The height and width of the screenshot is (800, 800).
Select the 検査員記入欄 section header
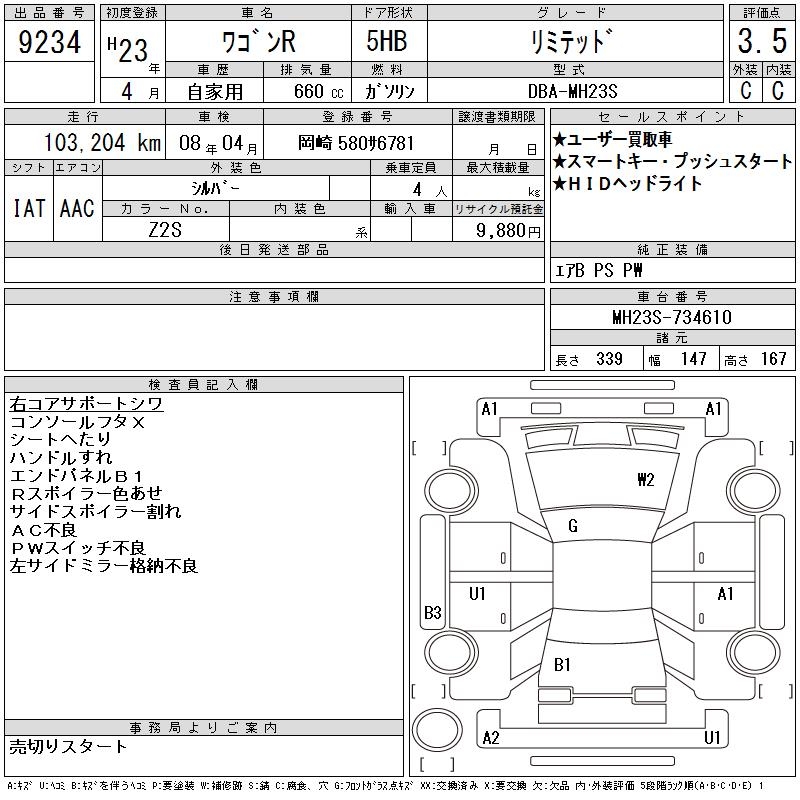[x=204, y=384]
